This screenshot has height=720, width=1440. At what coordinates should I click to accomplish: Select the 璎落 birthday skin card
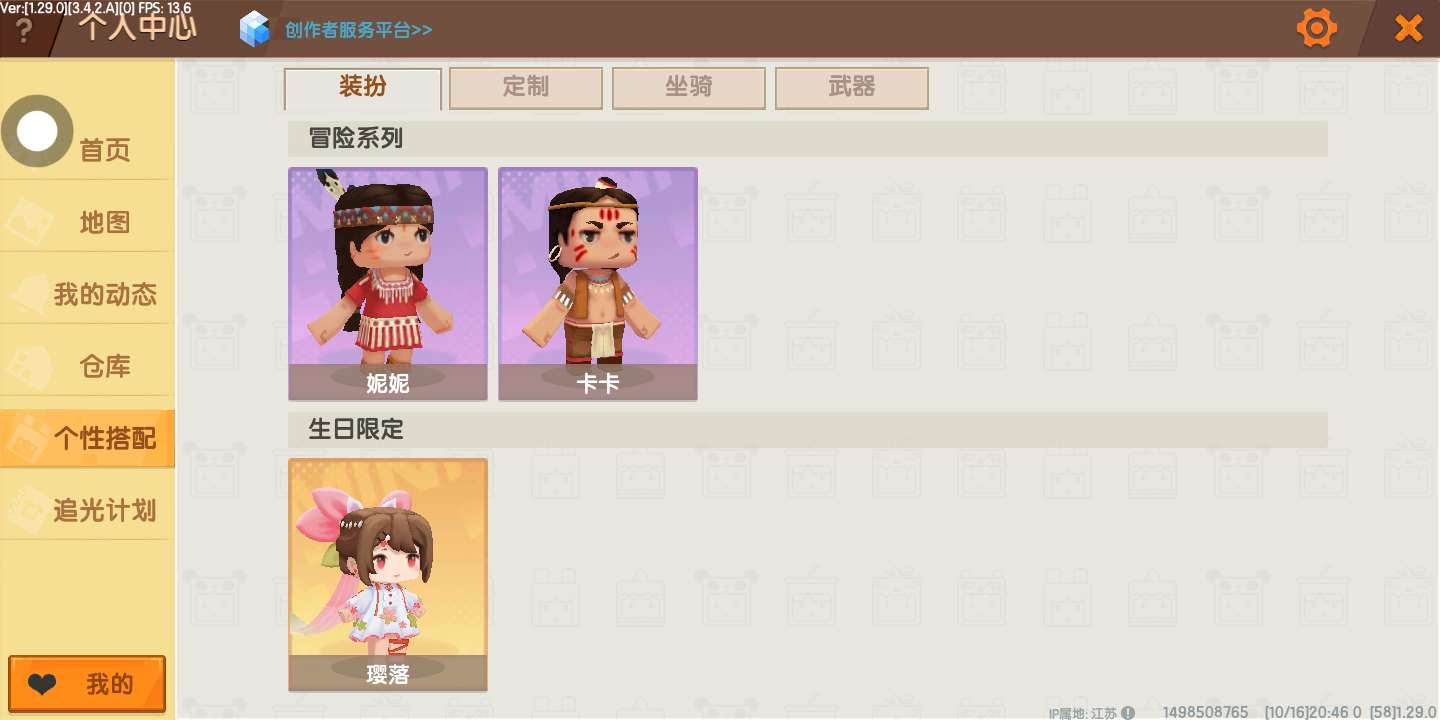388,575
